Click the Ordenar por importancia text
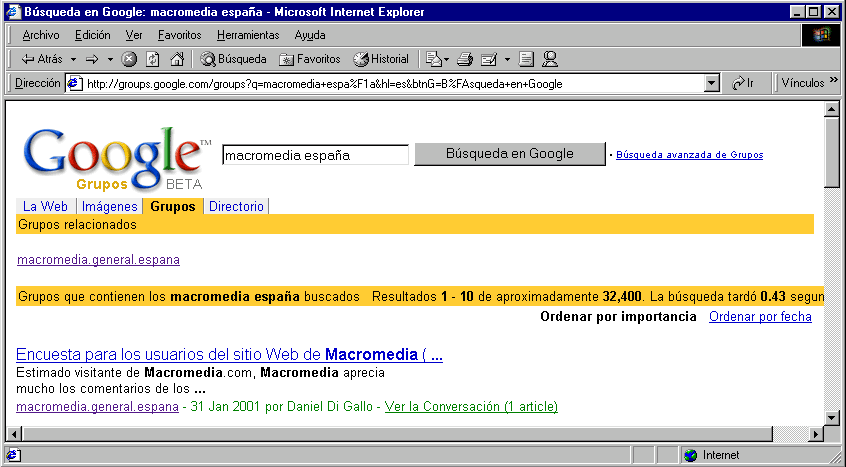846x467 pixels. [x=618, y=317]
